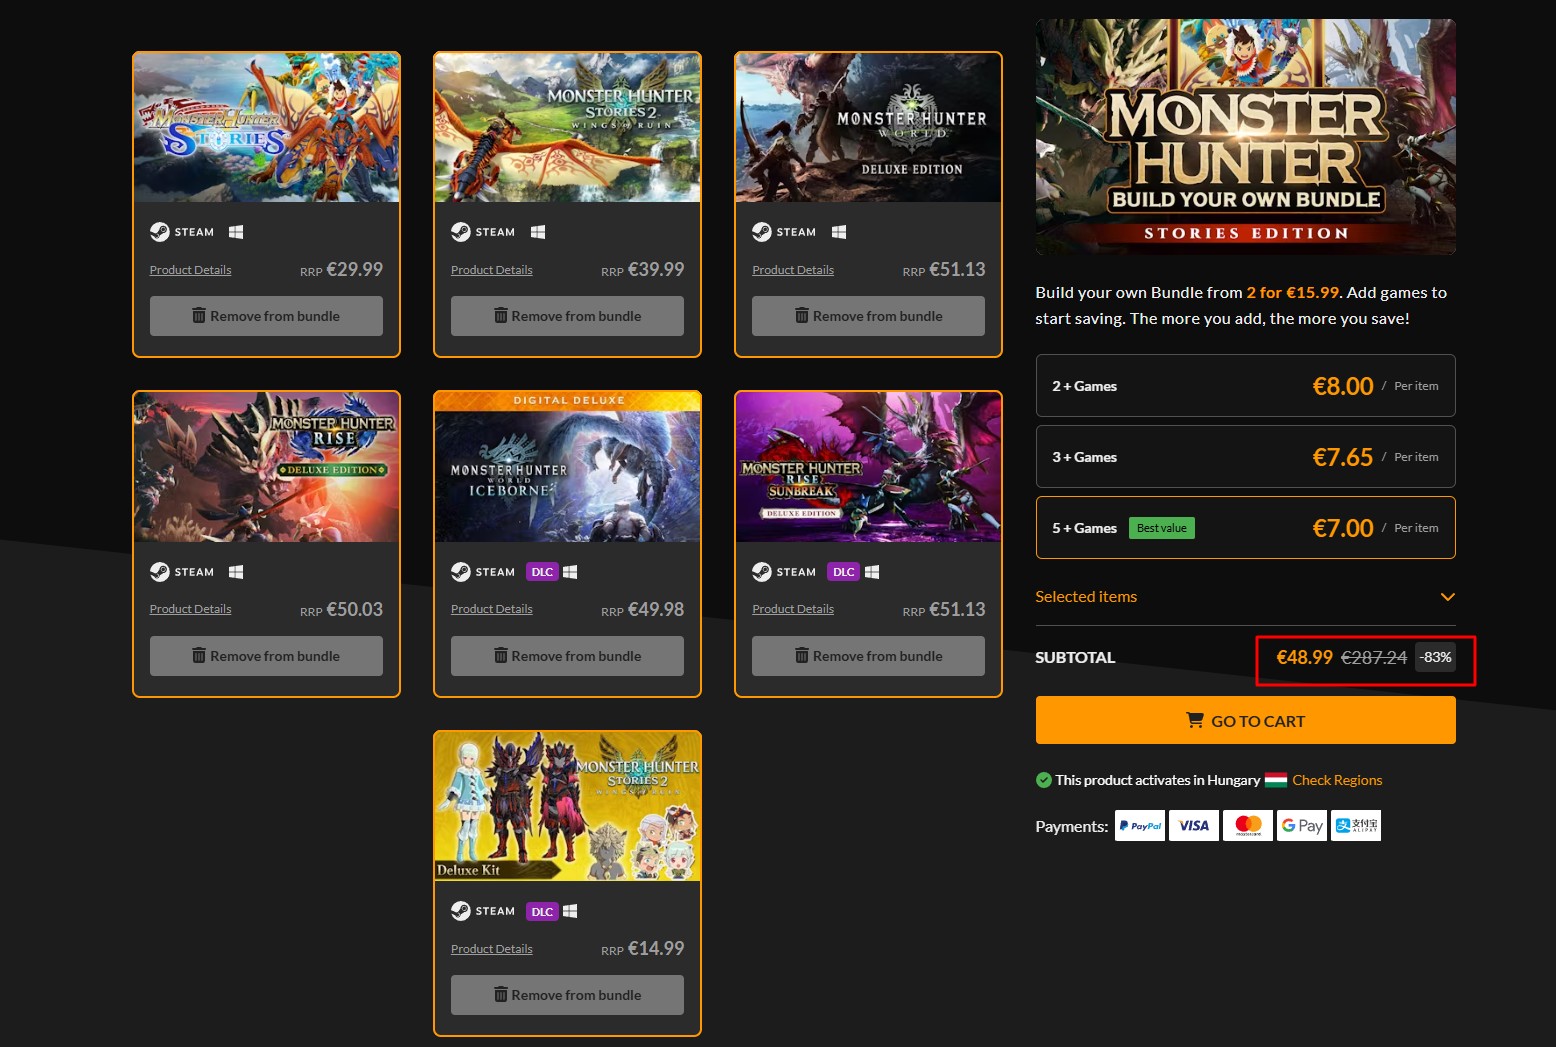Click Steam icon on Rise Deluxe Edition card
Screen dimensions: 1556x1047
[x=182, y=572]
